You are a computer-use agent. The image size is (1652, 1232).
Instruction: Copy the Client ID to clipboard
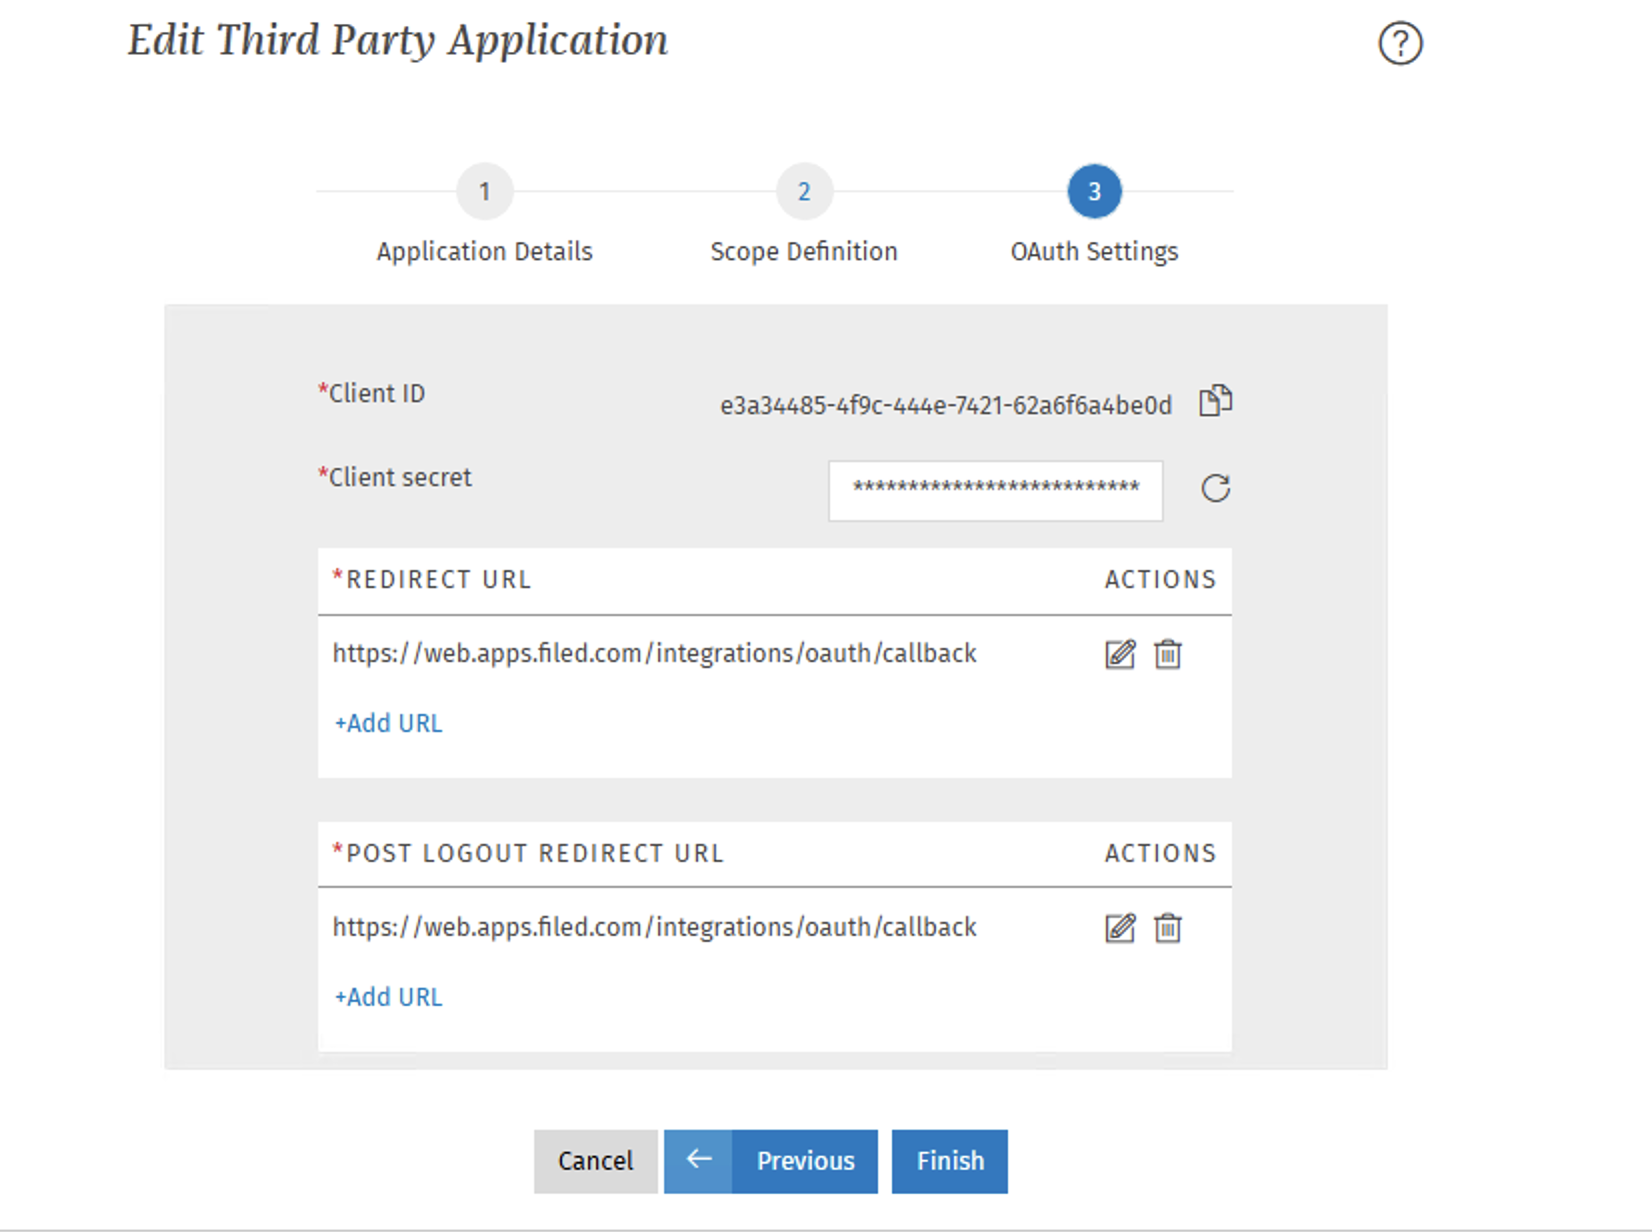[1215, 401]
